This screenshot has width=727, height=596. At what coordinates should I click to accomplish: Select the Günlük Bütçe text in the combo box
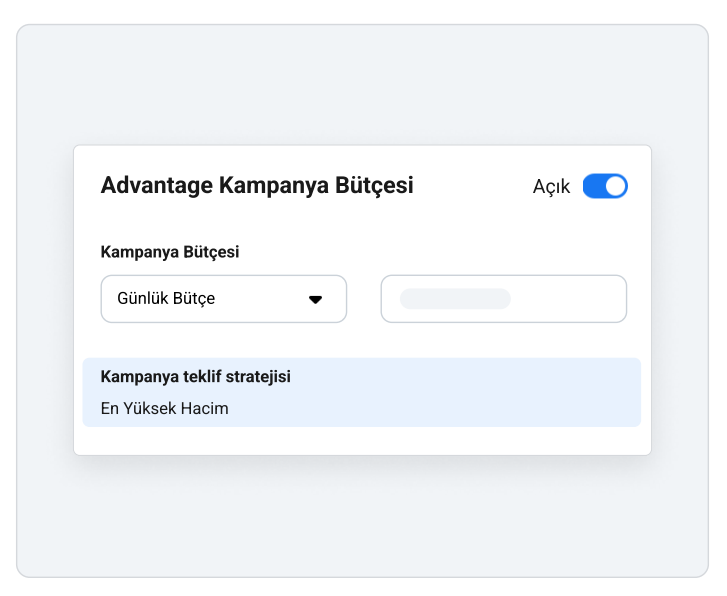coord(166,298)
